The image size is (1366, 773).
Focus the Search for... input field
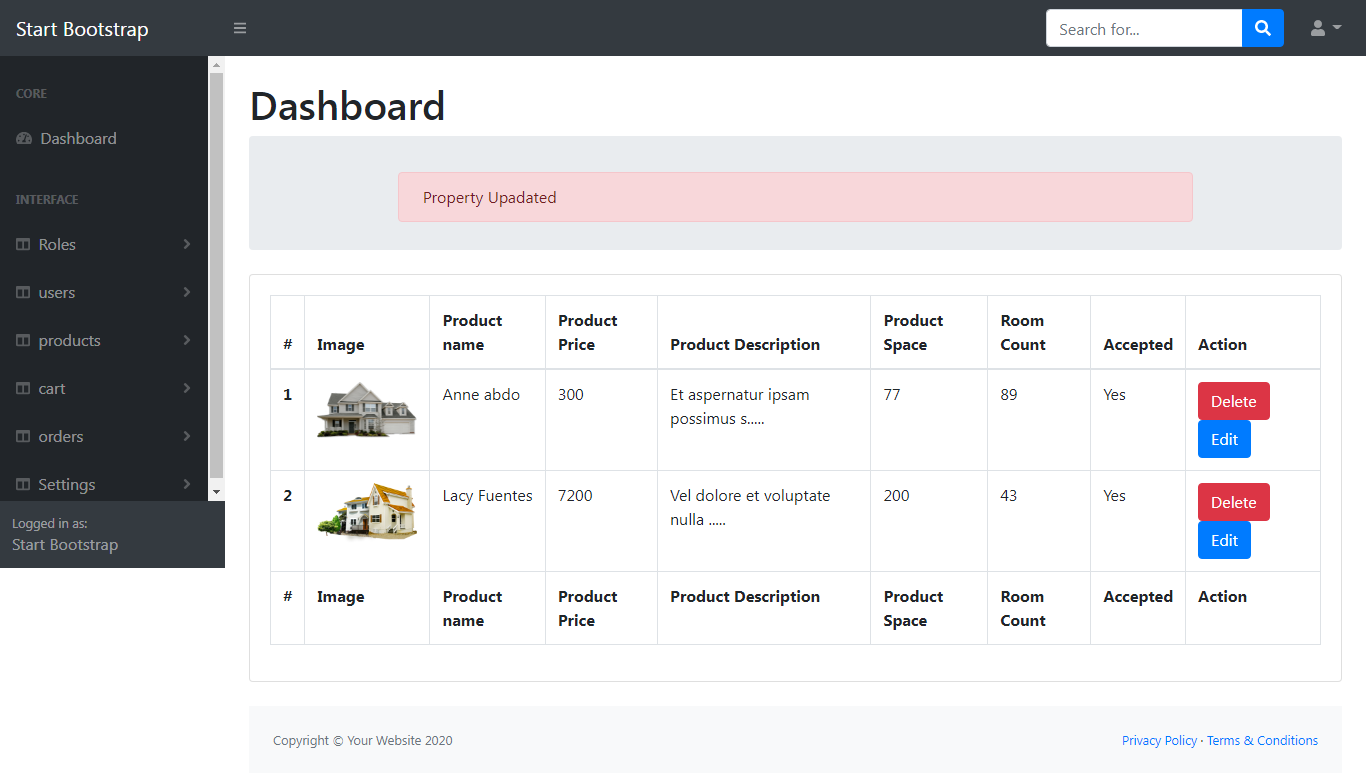point(1144,28)
